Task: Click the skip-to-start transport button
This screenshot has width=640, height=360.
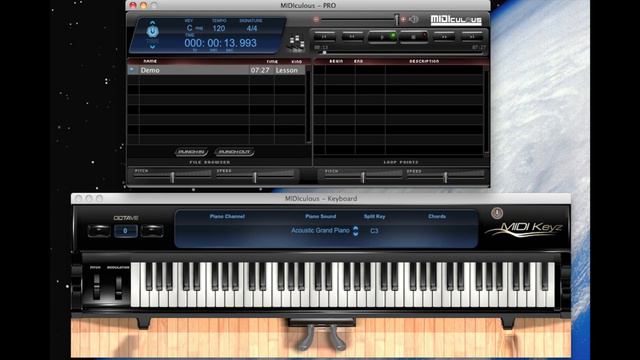Action: coord(324,37)
